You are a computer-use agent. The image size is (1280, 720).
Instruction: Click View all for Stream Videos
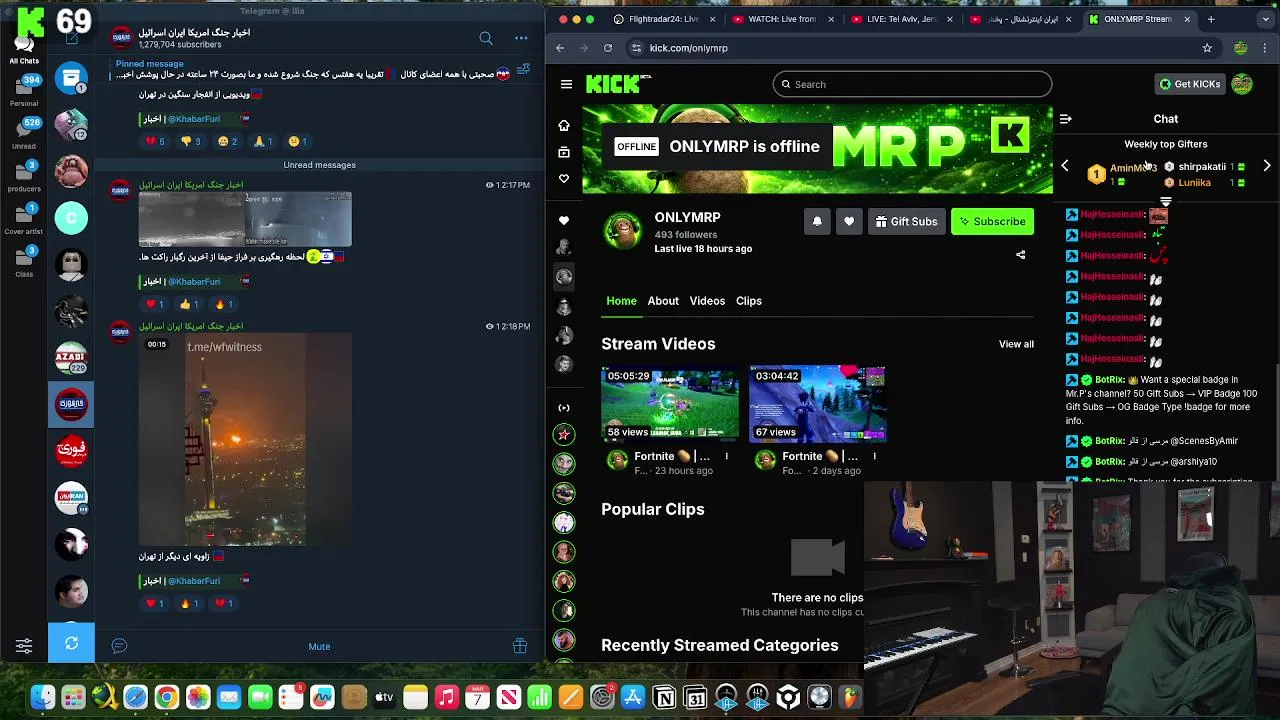pyautogui.click(x=1016, y=344)
